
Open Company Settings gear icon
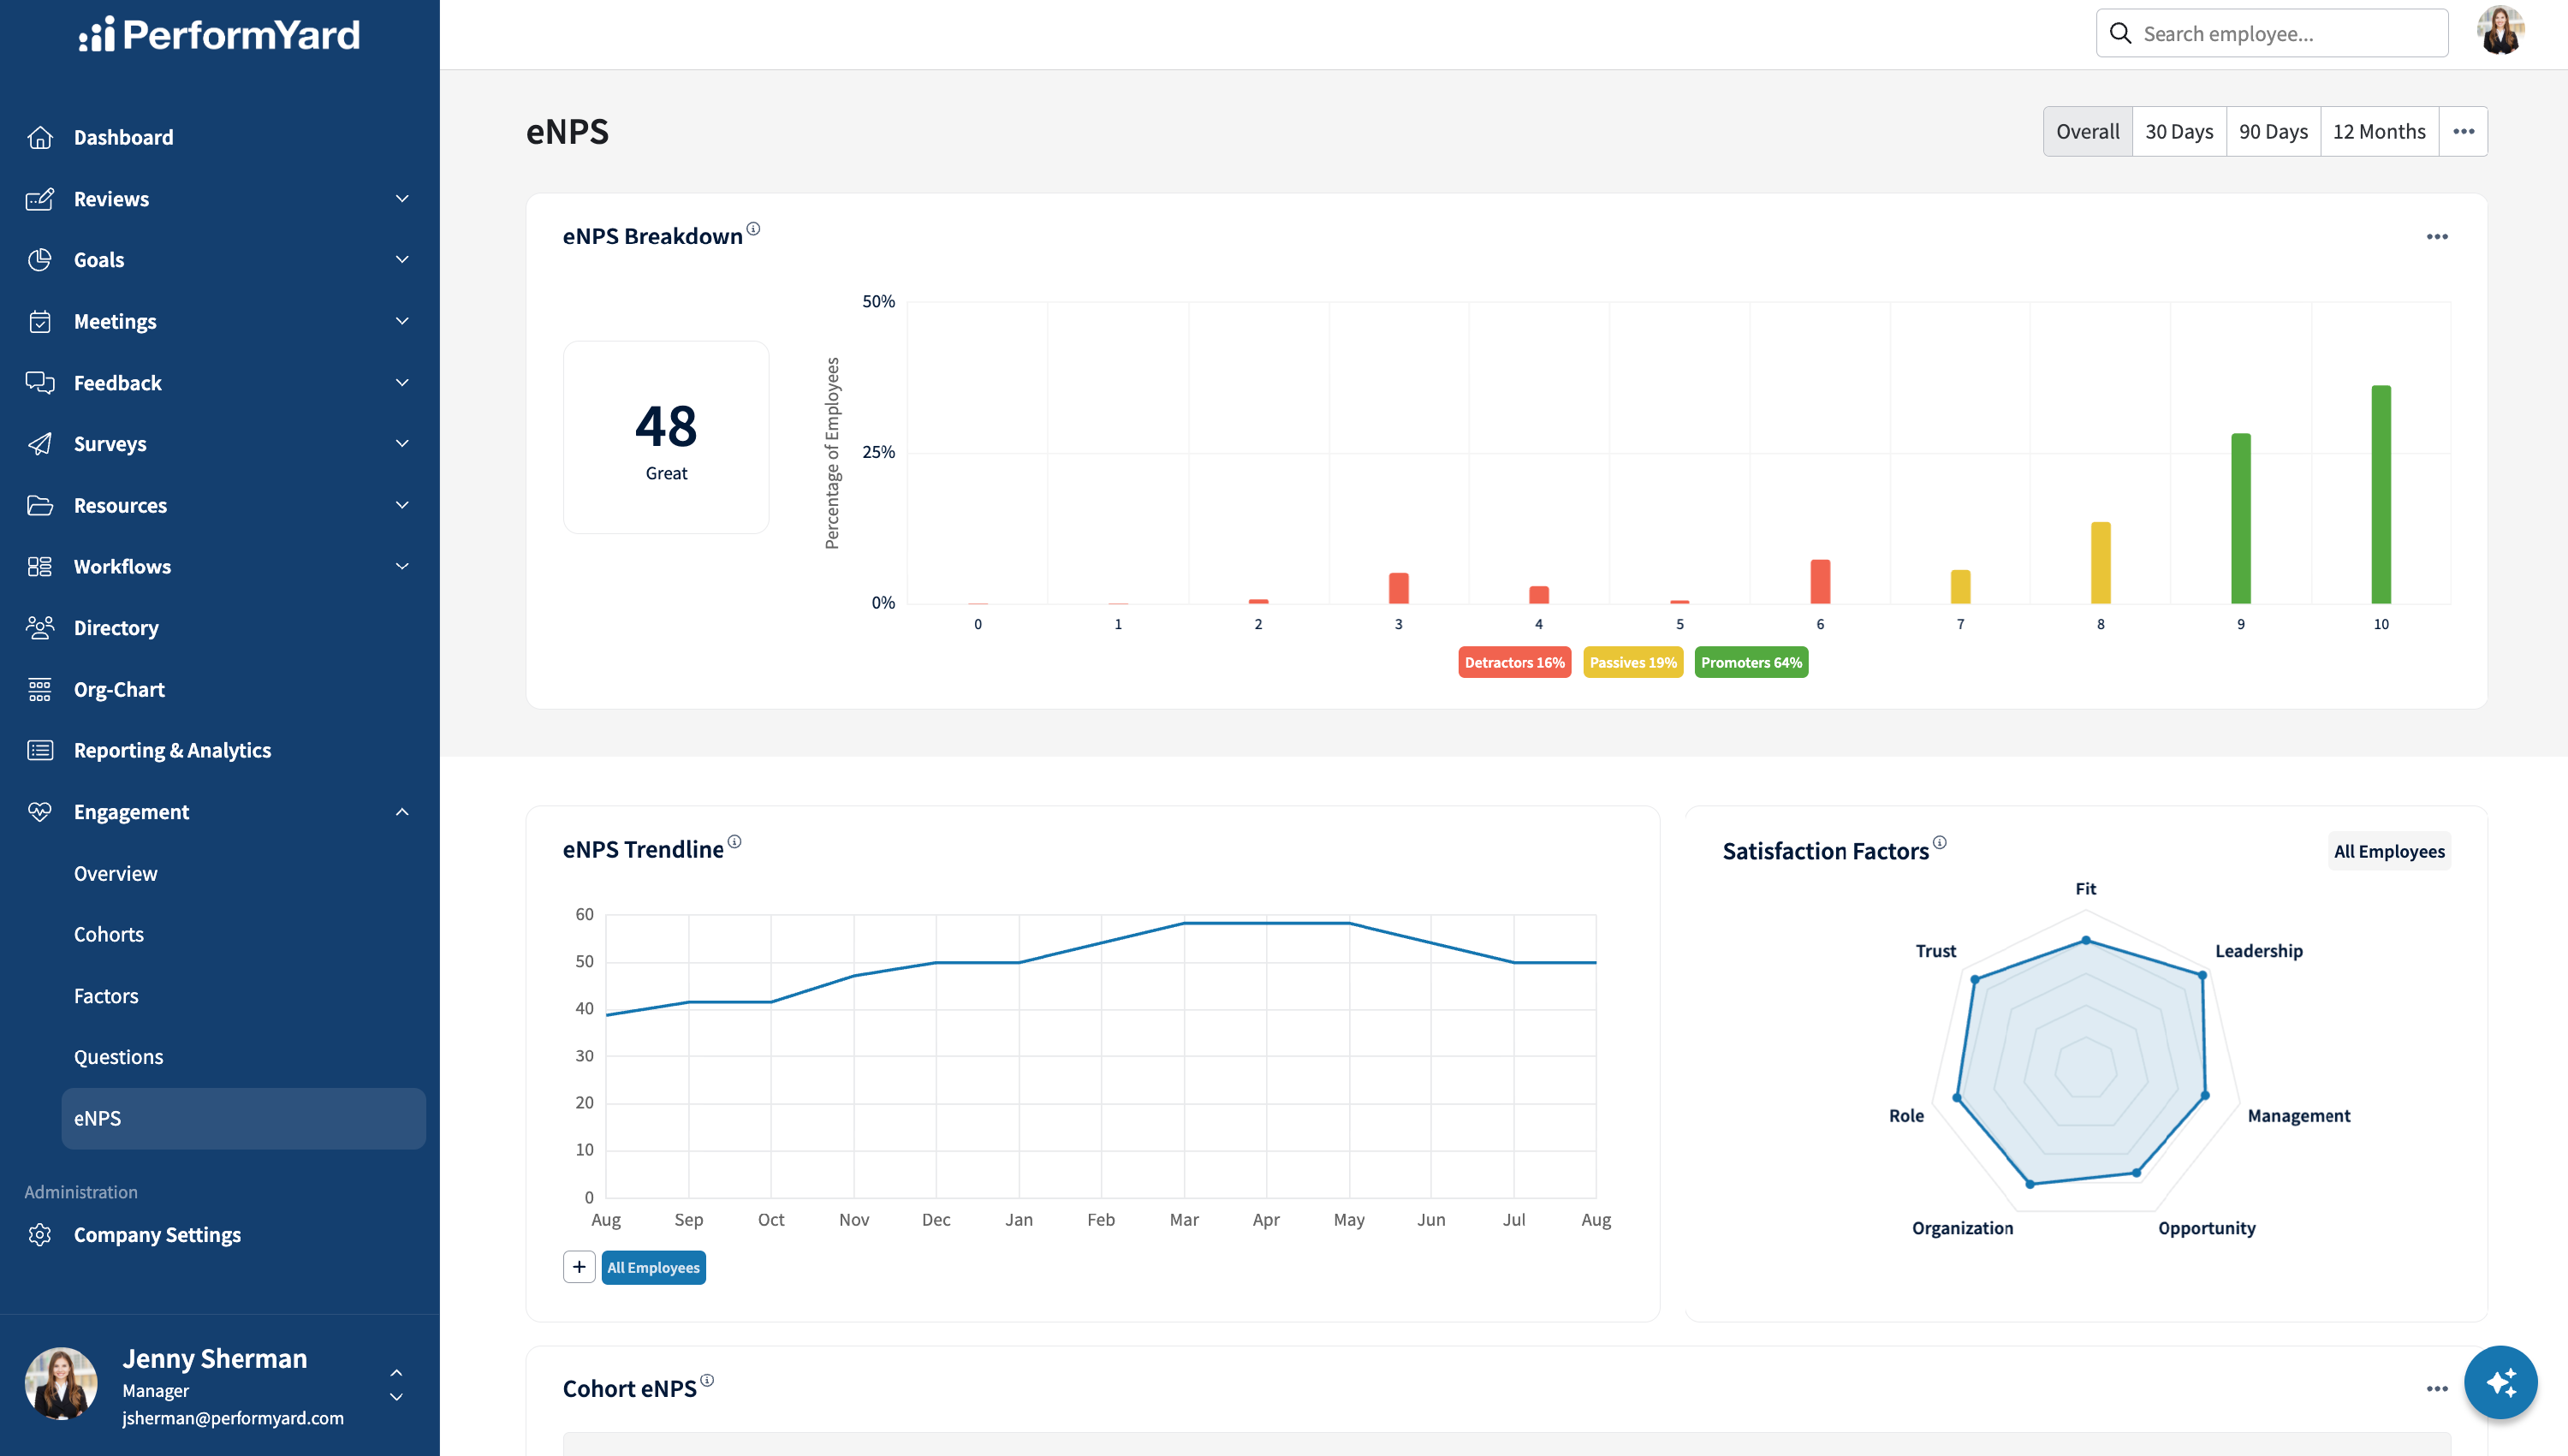40,1235
